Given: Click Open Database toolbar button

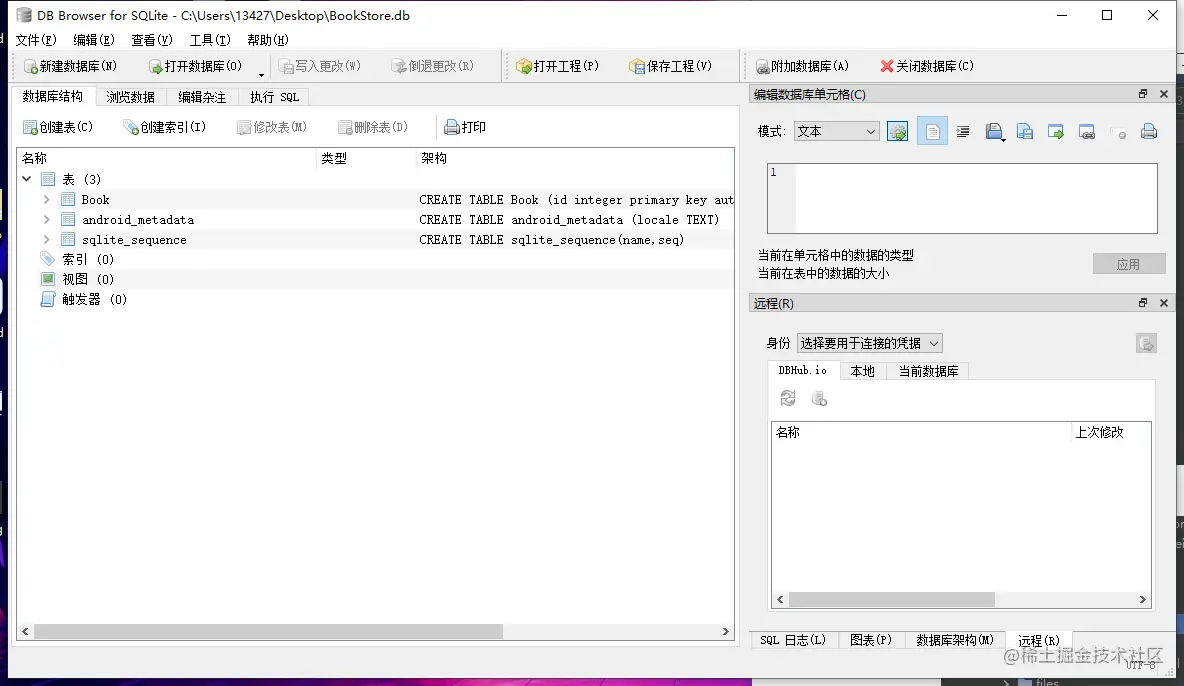Looking at the screenshot, I should pos(196,66).
